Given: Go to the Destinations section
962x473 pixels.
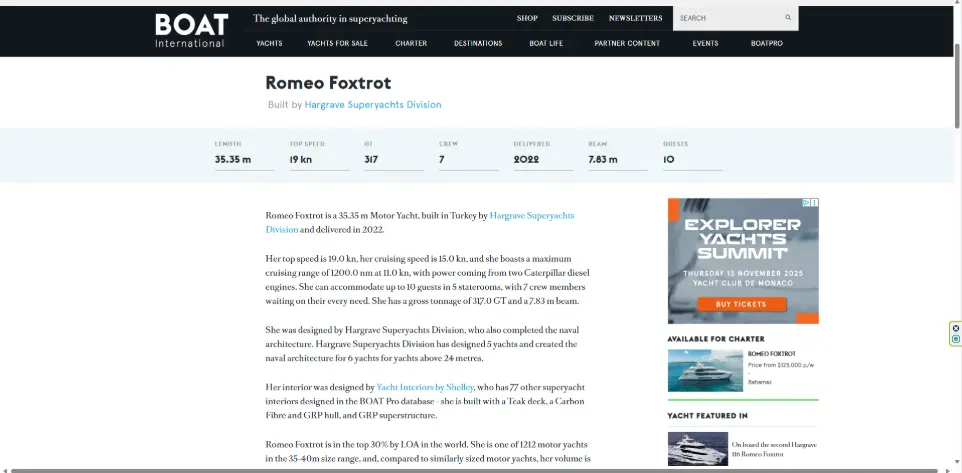Looking at the screenshot, I should (x=478, y=44).
